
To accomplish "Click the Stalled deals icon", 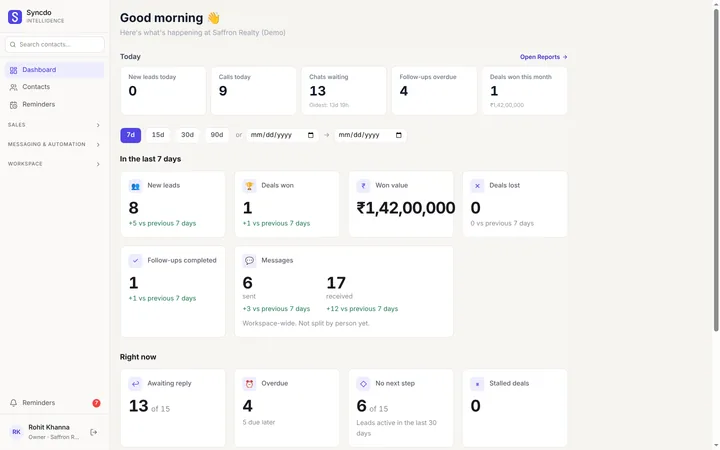I will point(477,384).
